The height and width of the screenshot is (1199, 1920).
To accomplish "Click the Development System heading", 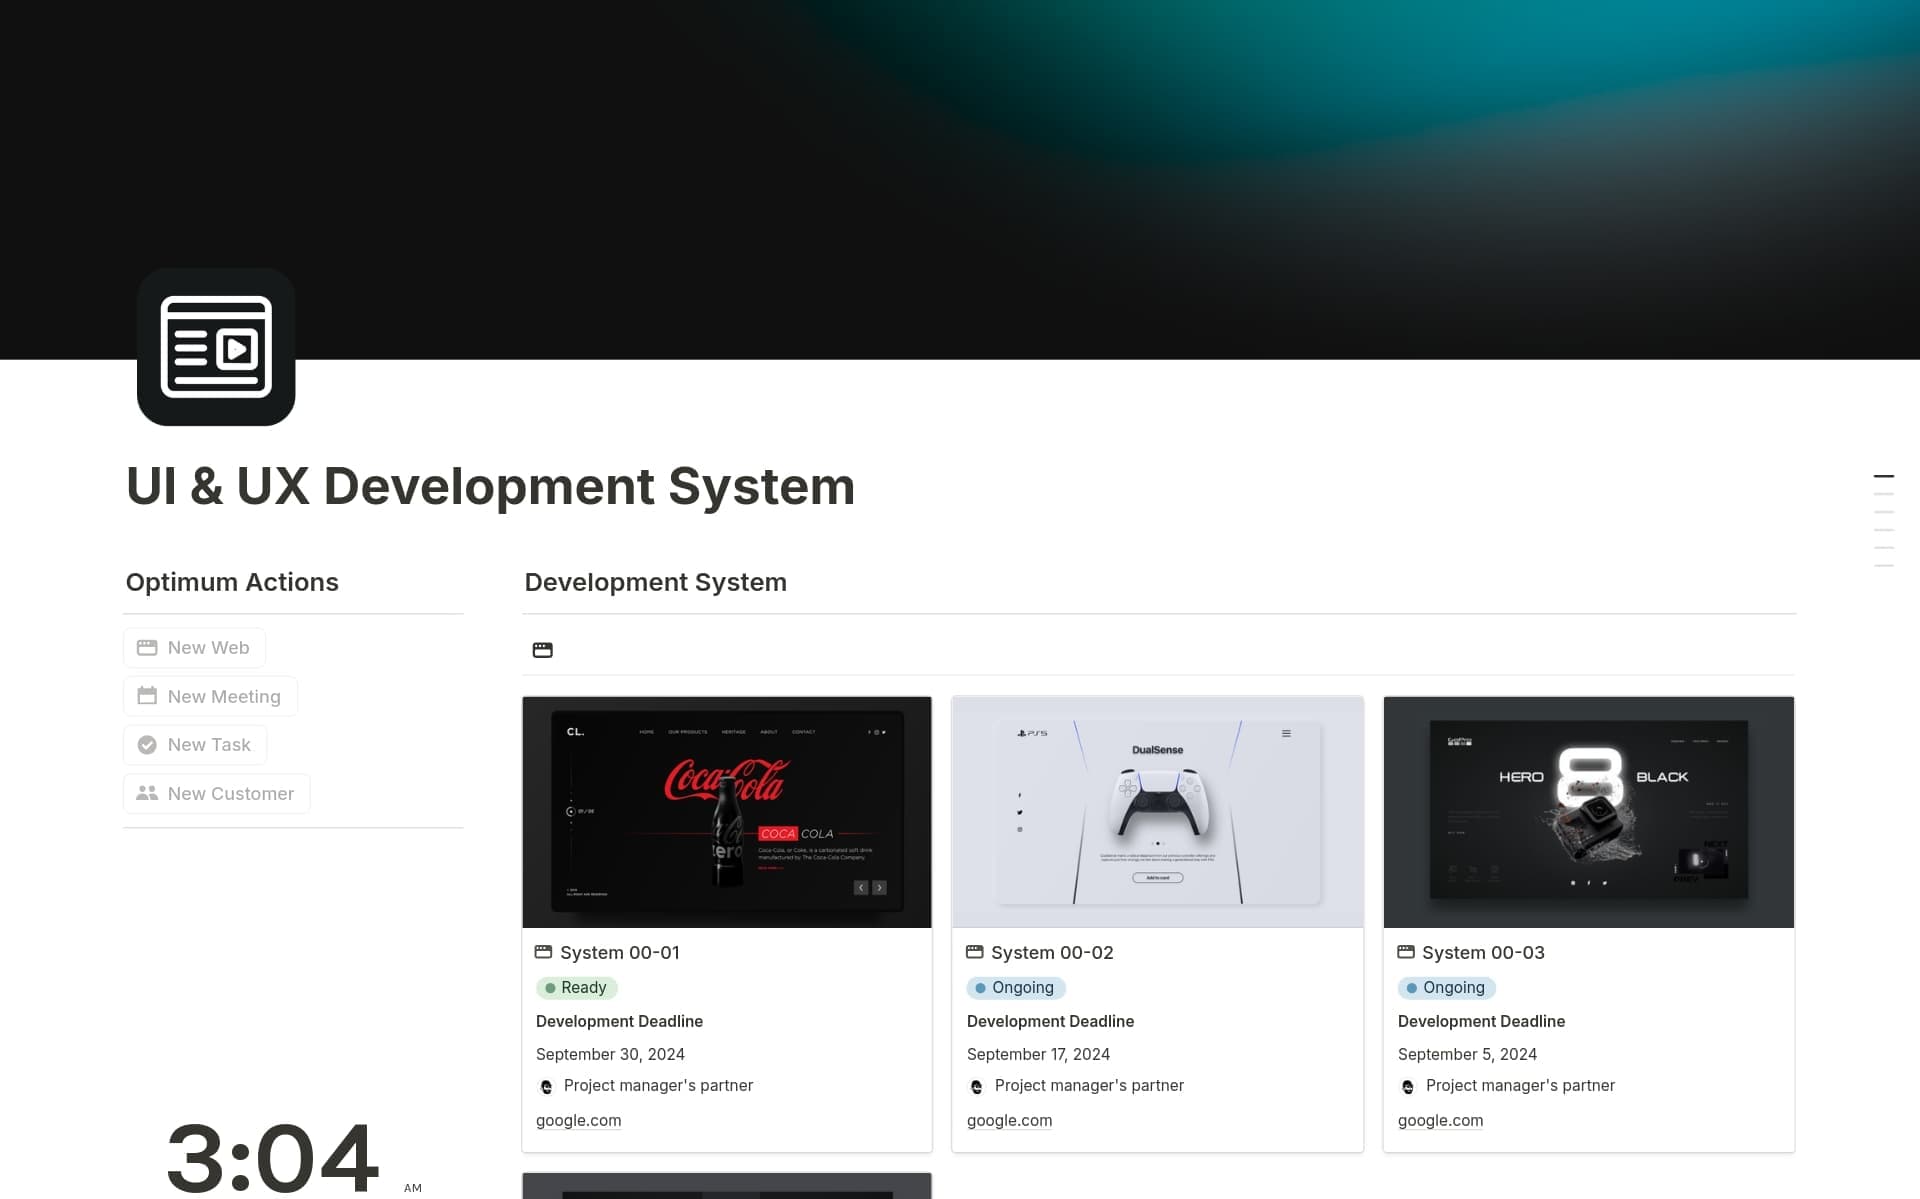I will click(655, 582).
